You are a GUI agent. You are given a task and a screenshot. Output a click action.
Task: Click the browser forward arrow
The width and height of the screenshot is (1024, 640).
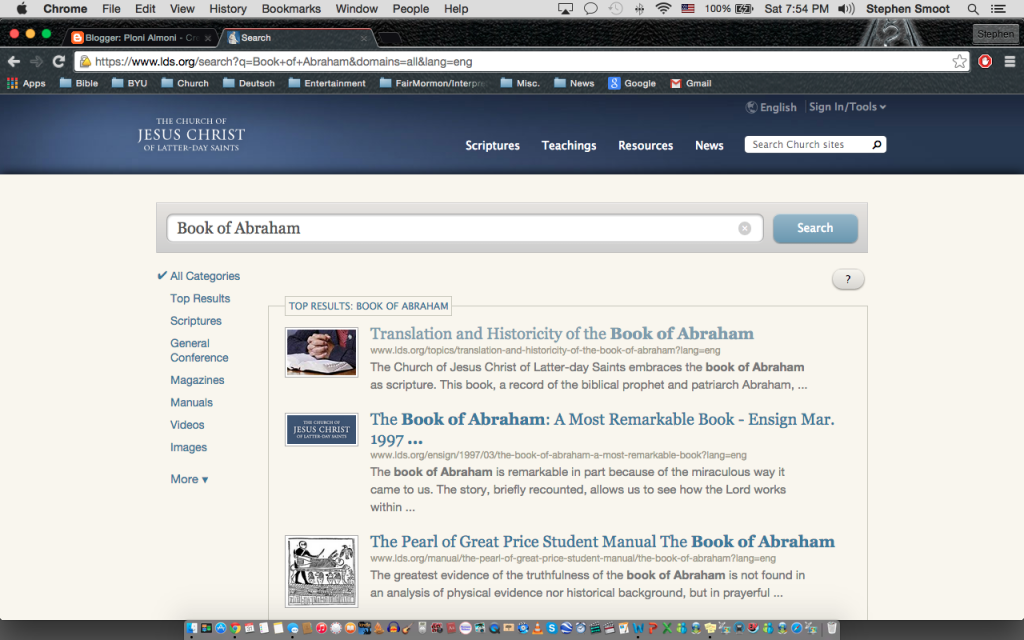click(37, 61)
